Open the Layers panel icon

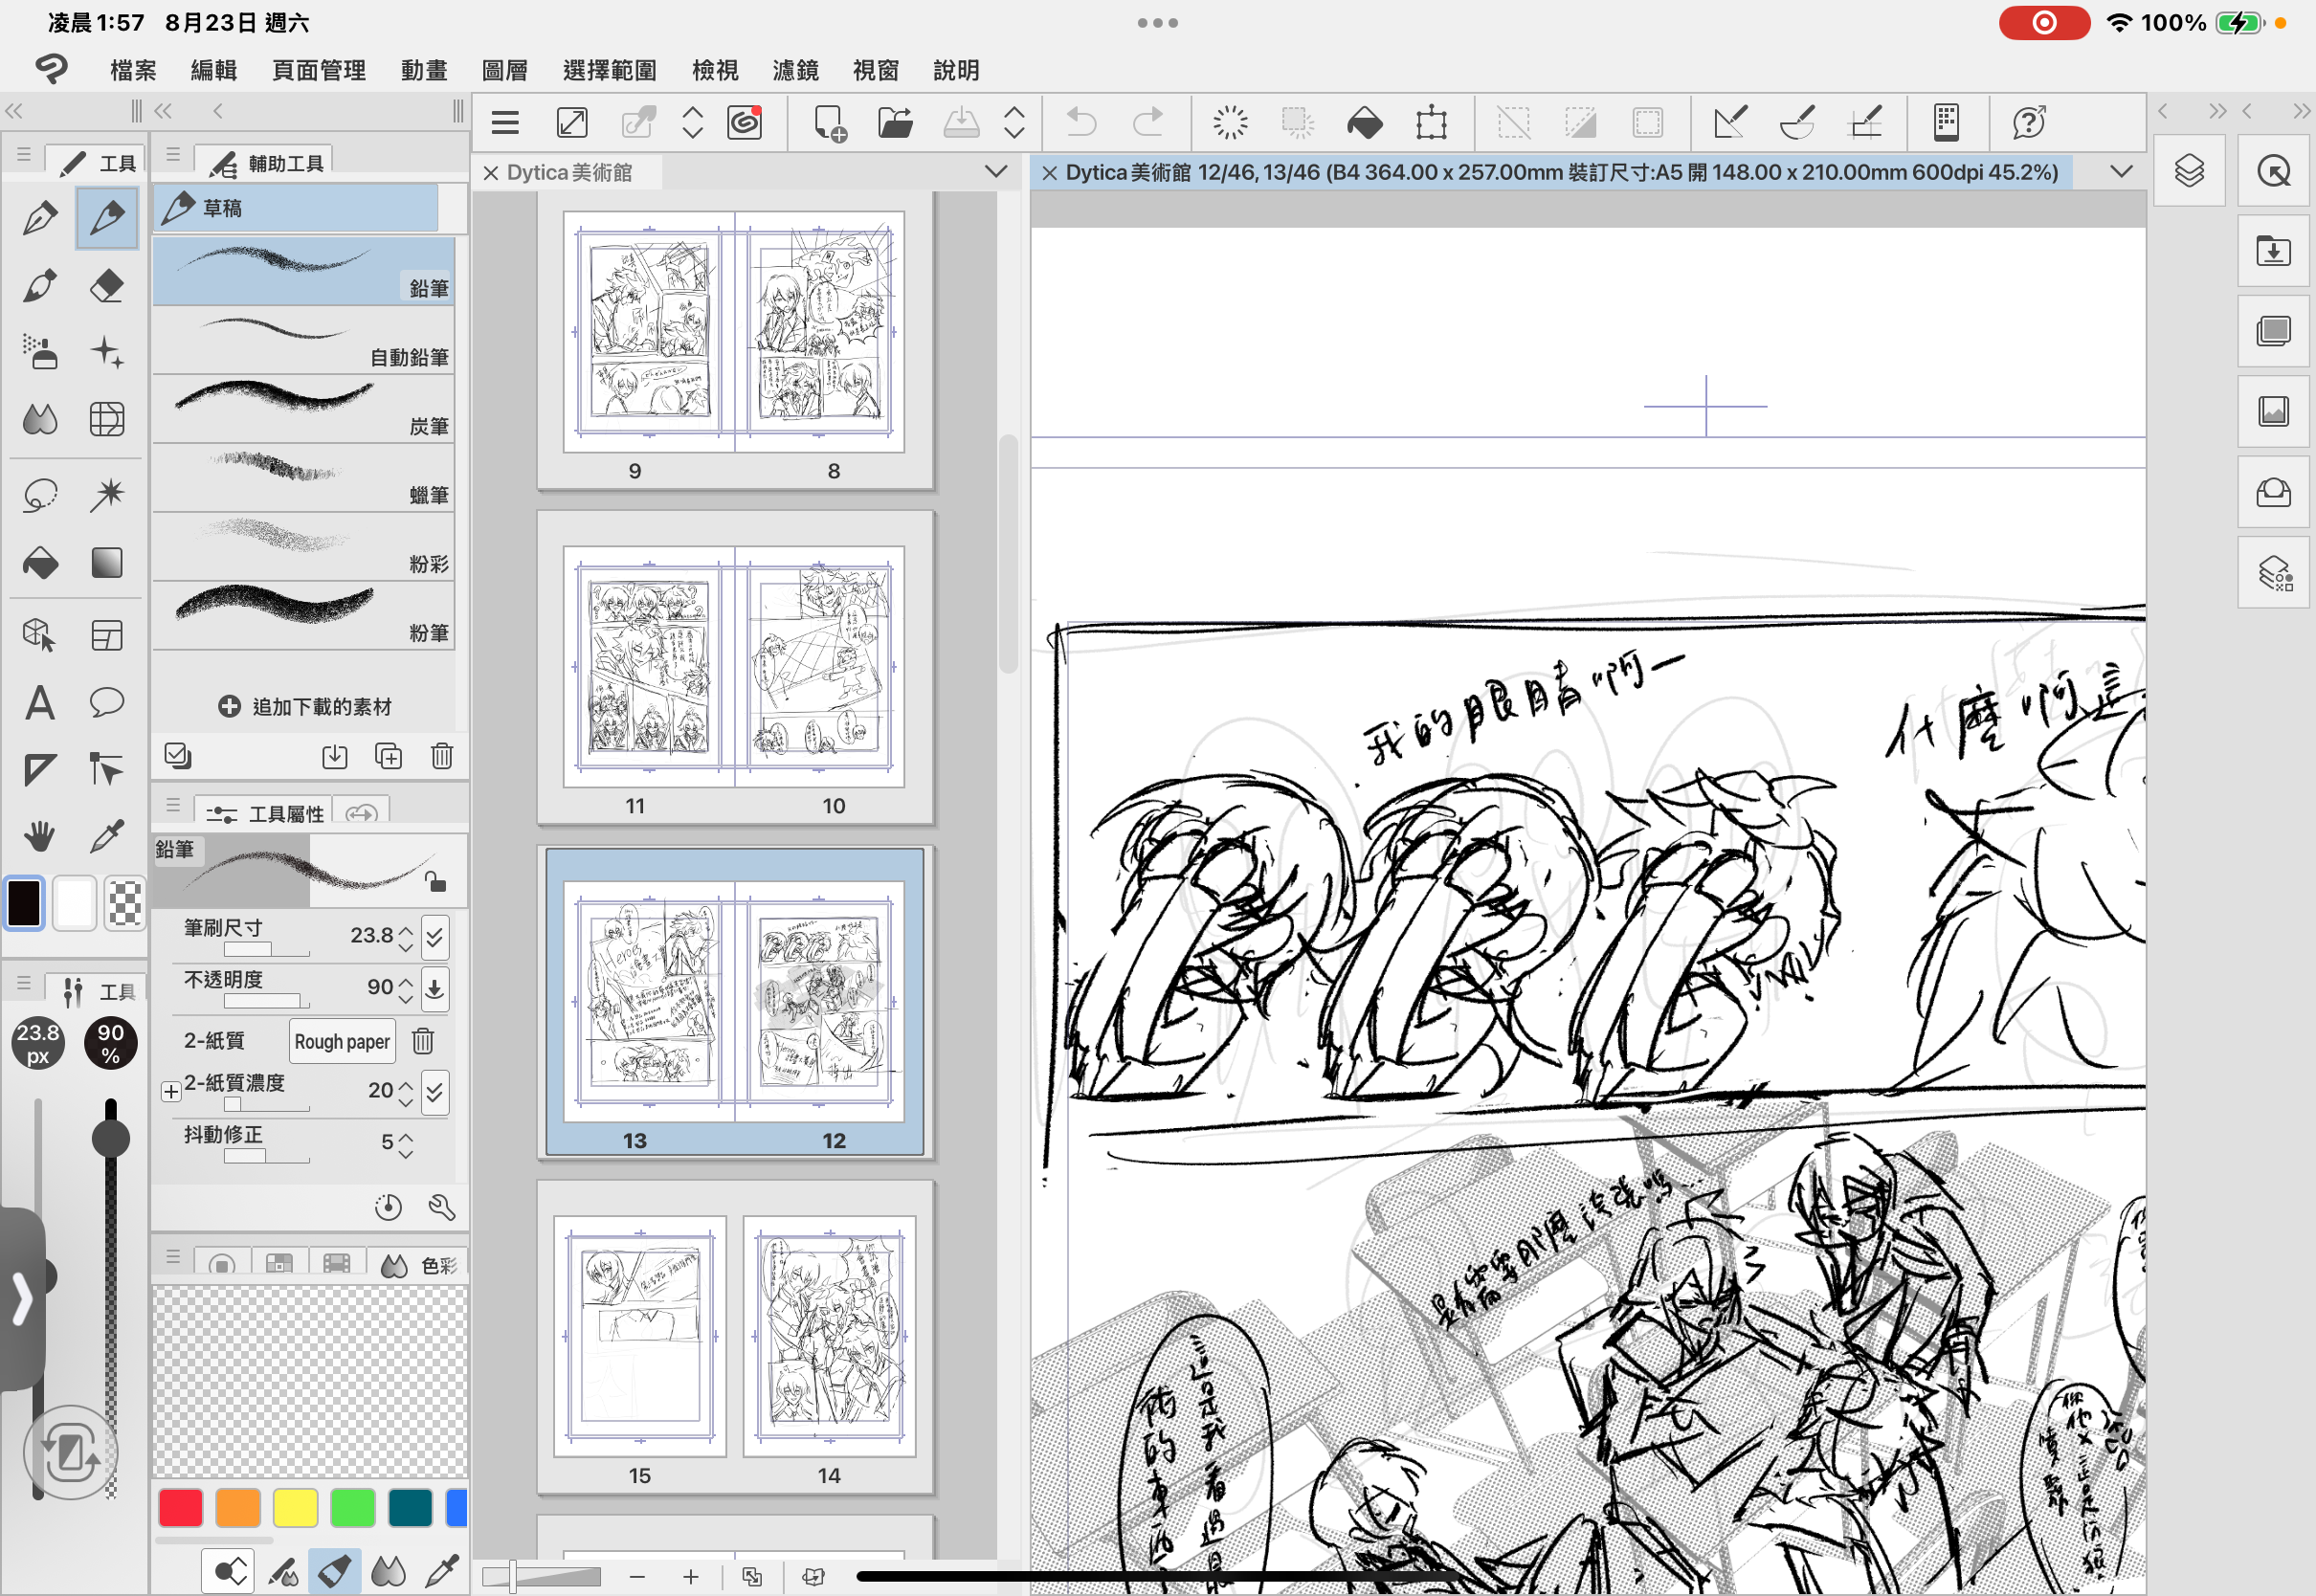click(2189, 171)
